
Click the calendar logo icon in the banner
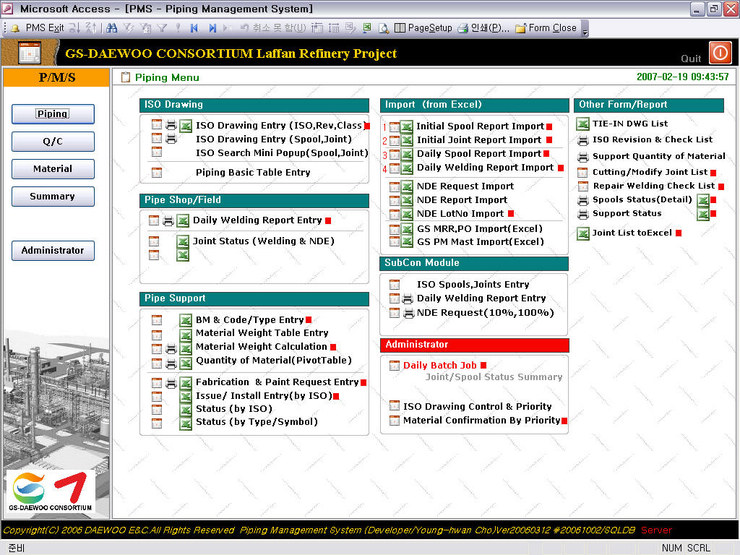click(x=29, y=52)
